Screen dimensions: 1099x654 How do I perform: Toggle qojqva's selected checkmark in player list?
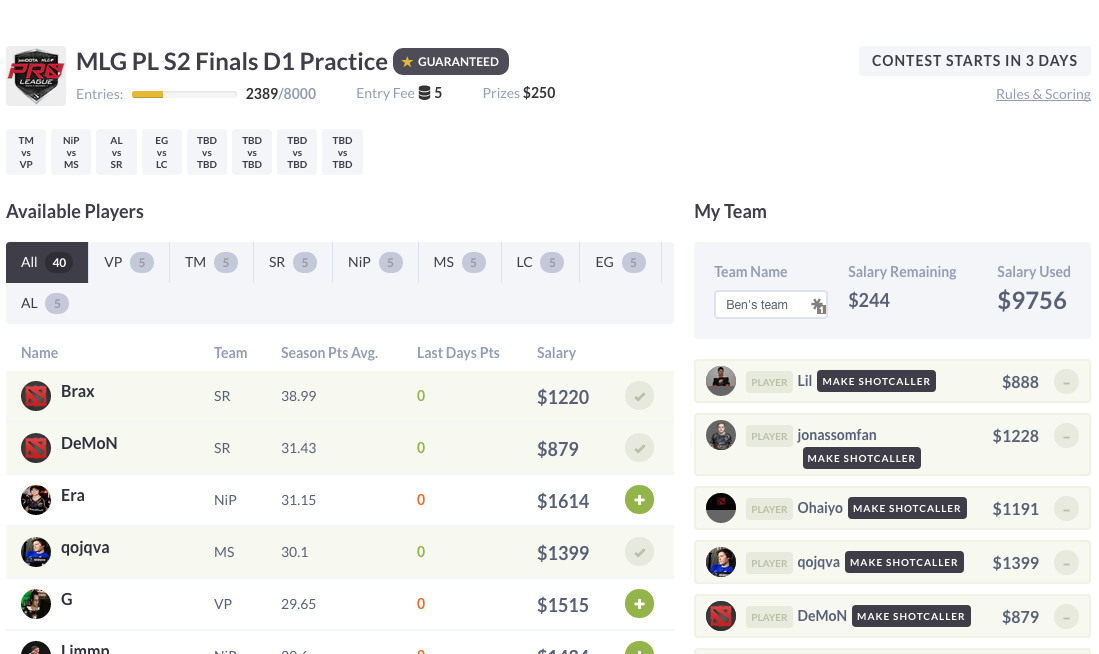pos(639,552)
